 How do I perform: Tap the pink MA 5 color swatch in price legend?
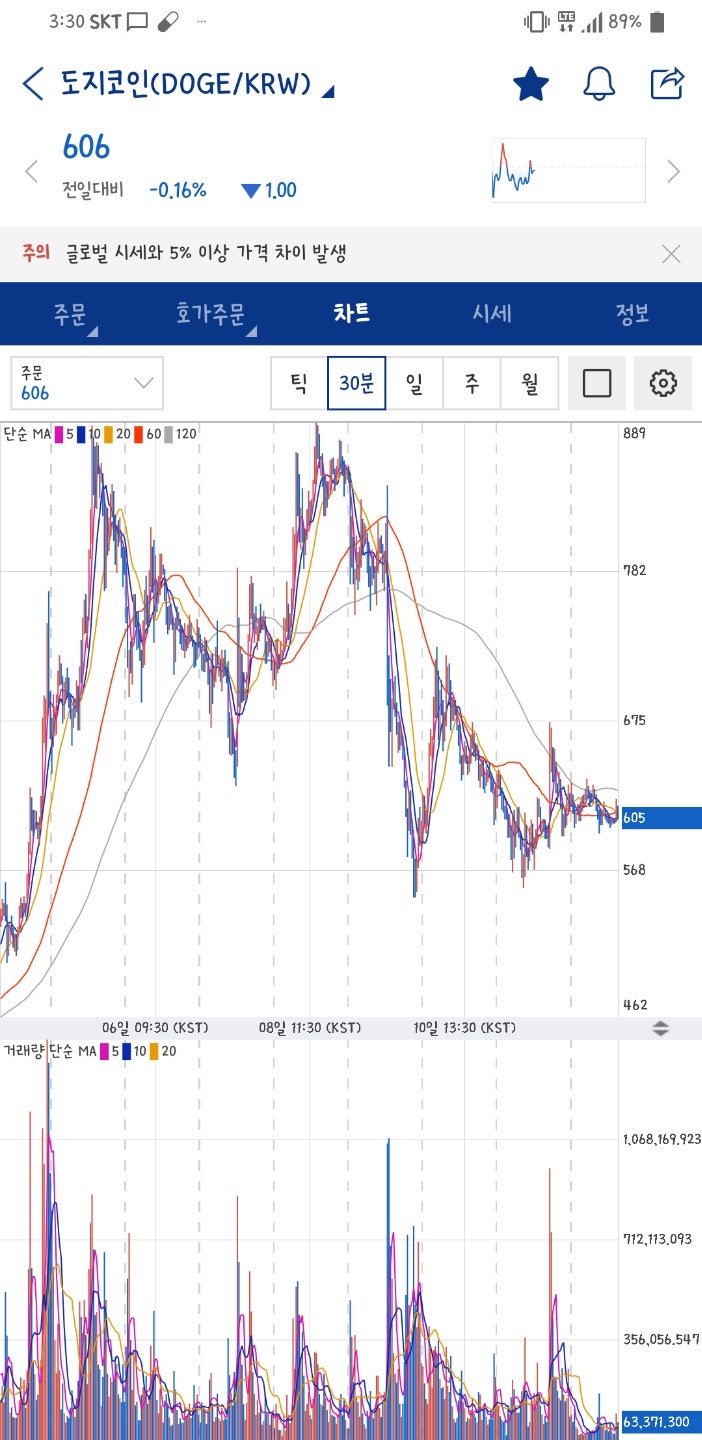pyautogui.click(x=59, y=433)
